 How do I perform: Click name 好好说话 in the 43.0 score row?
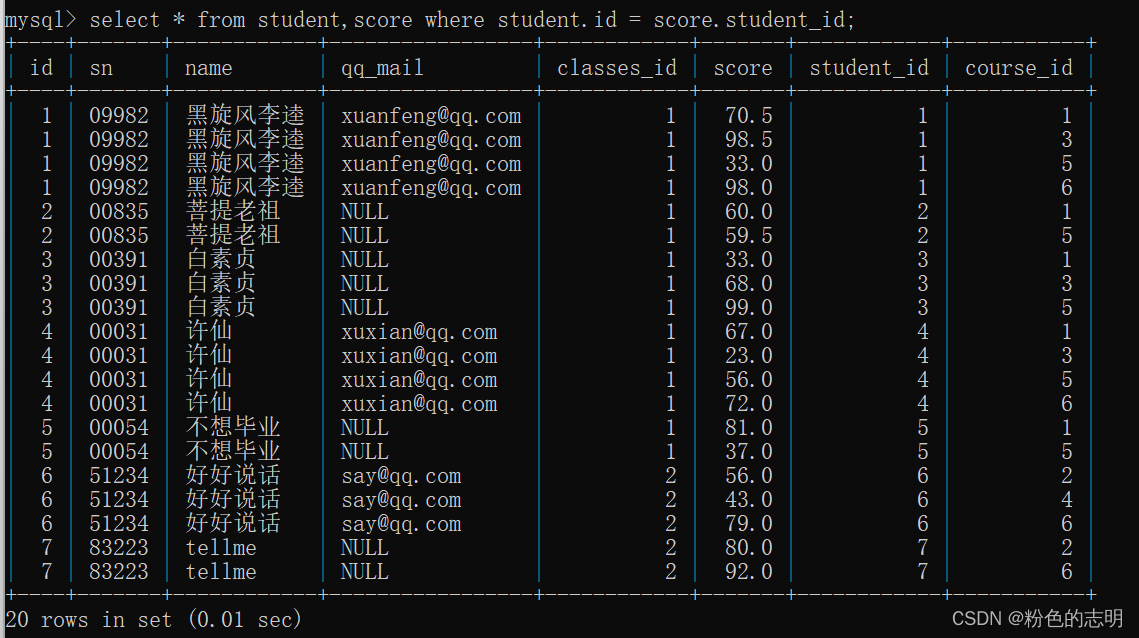232,499
